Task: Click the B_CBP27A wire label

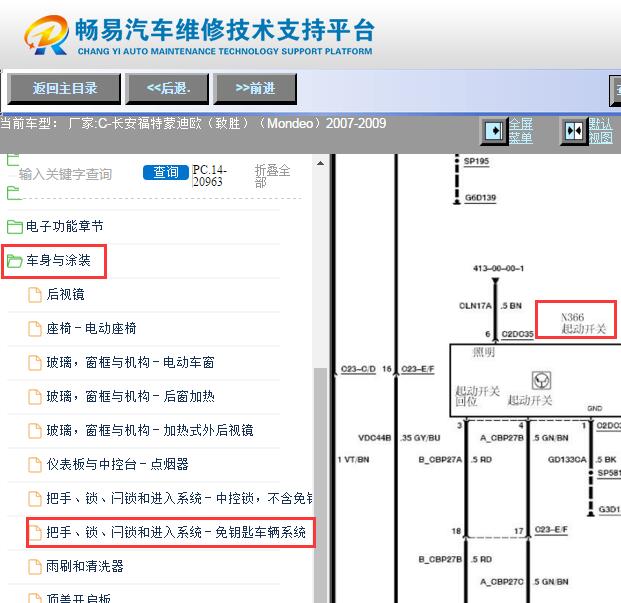Action: [440, 460]
